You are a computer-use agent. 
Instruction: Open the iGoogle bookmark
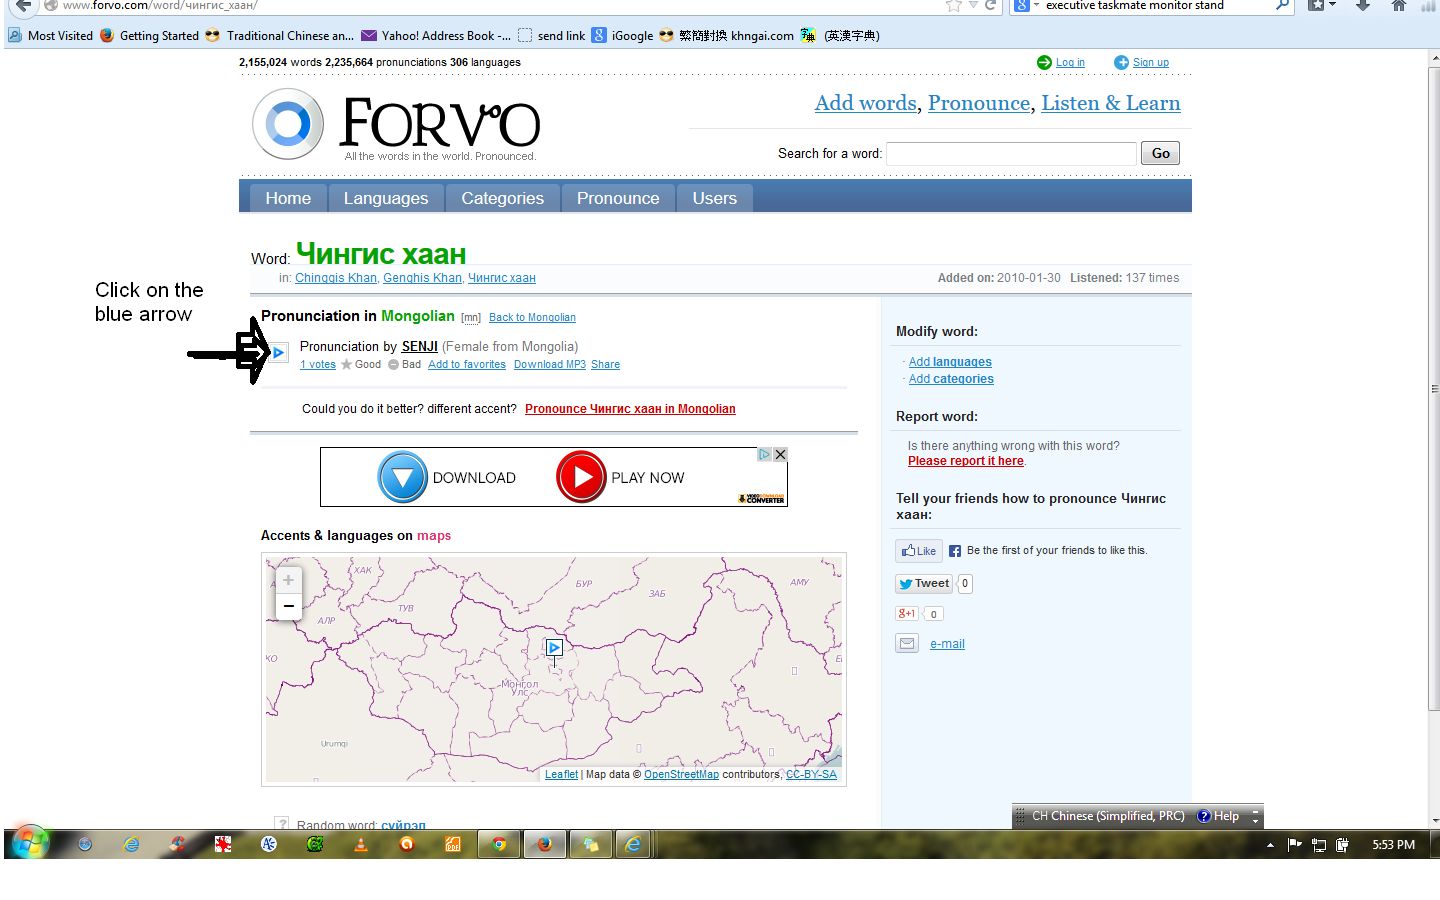[622, 35]
